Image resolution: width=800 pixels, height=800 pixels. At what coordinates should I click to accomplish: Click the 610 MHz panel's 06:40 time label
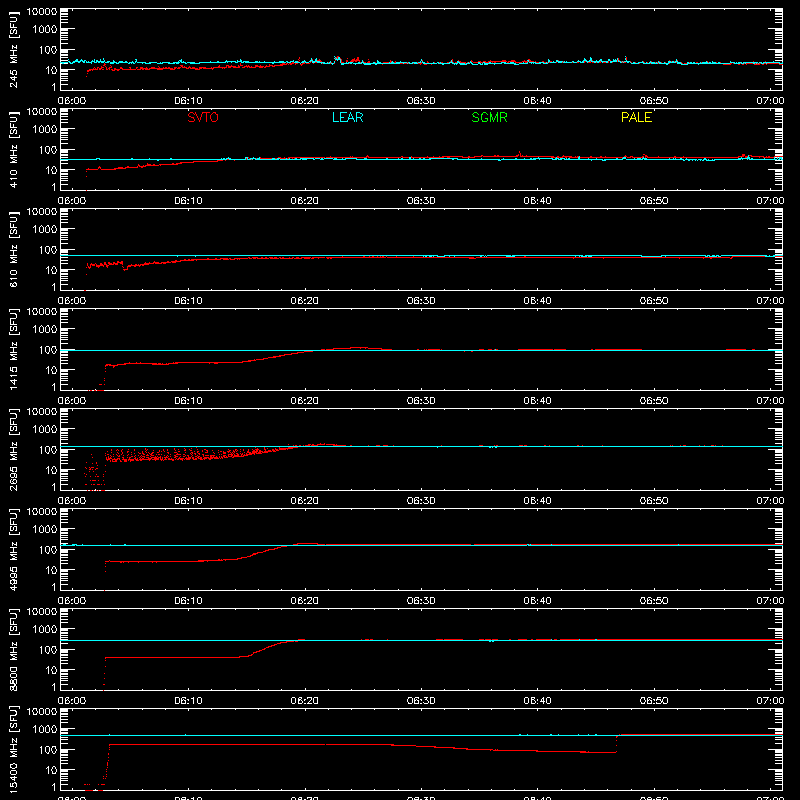[537, 301]
